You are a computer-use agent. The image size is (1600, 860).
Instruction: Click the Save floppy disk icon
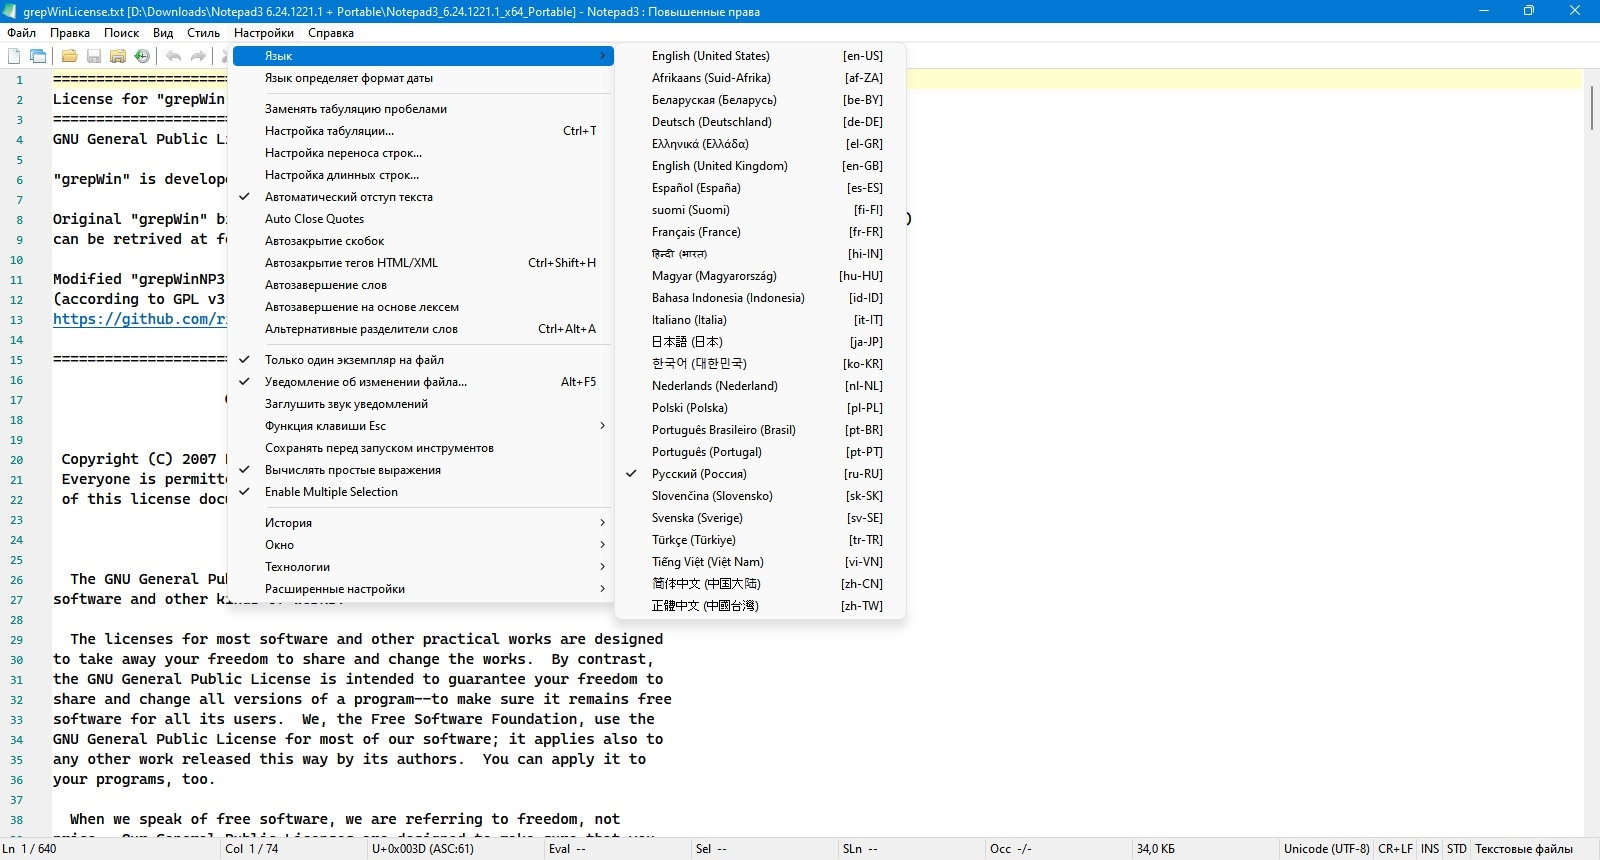click(94, 56)
